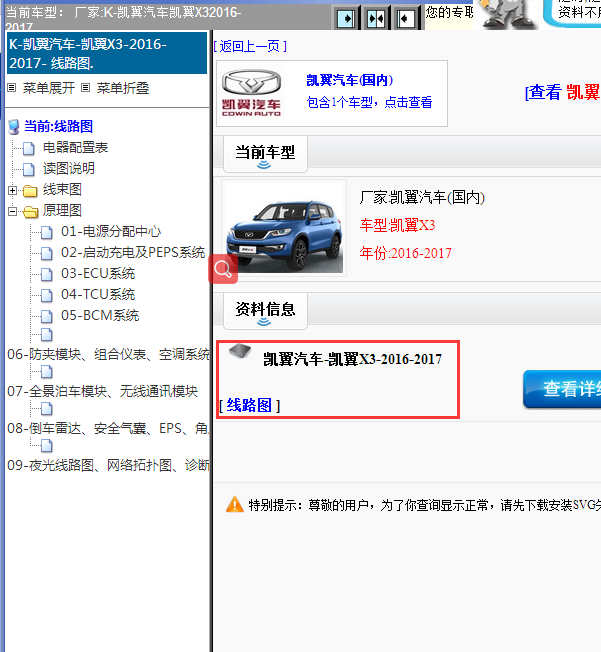Click the 凯翼汽车-凯翼X3-2016-2017 title
The image size is (601, 652).
click(x=352, y=359)
